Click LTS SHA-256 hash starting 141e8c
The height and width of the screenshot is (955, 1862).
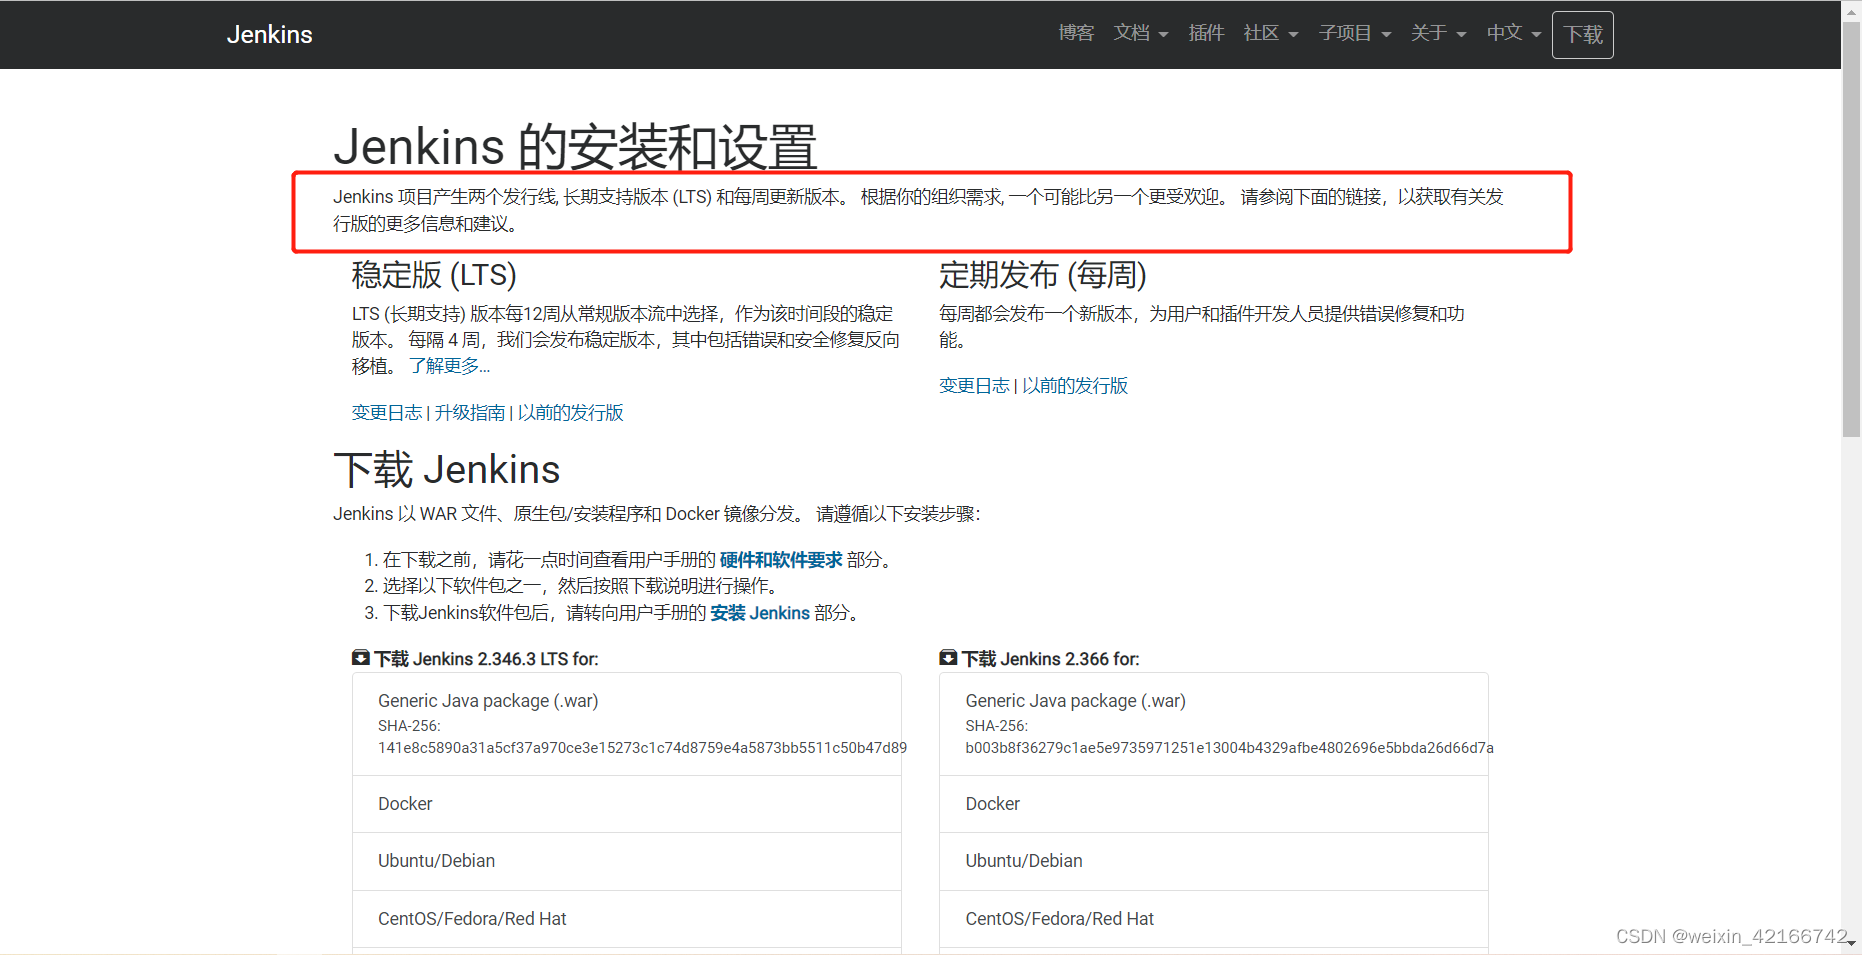tap(643, 748)
